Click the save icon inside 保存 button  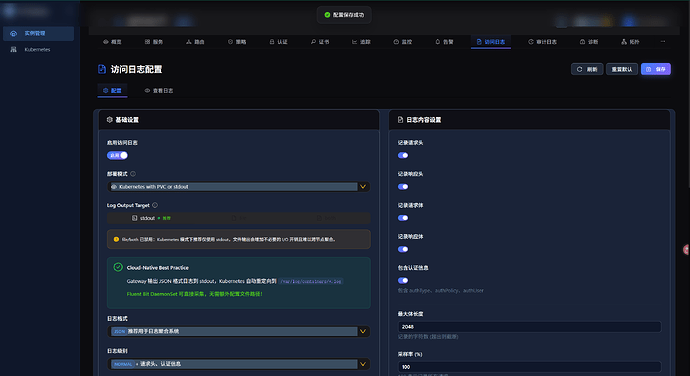(x=648, y=69)
